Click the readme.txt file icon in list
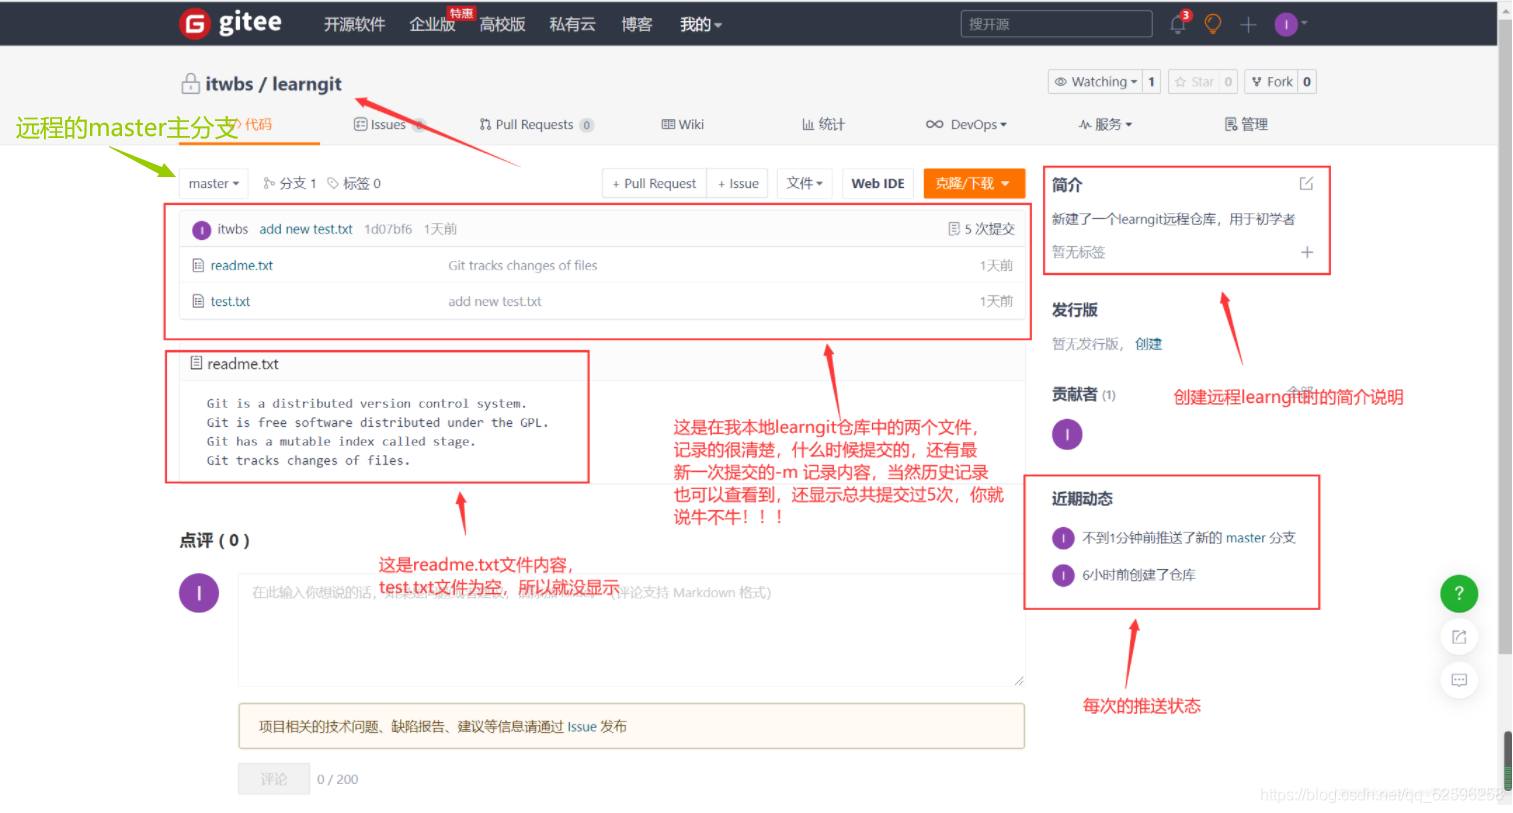Screen dimensions: 1513x813 pos(198,265)
